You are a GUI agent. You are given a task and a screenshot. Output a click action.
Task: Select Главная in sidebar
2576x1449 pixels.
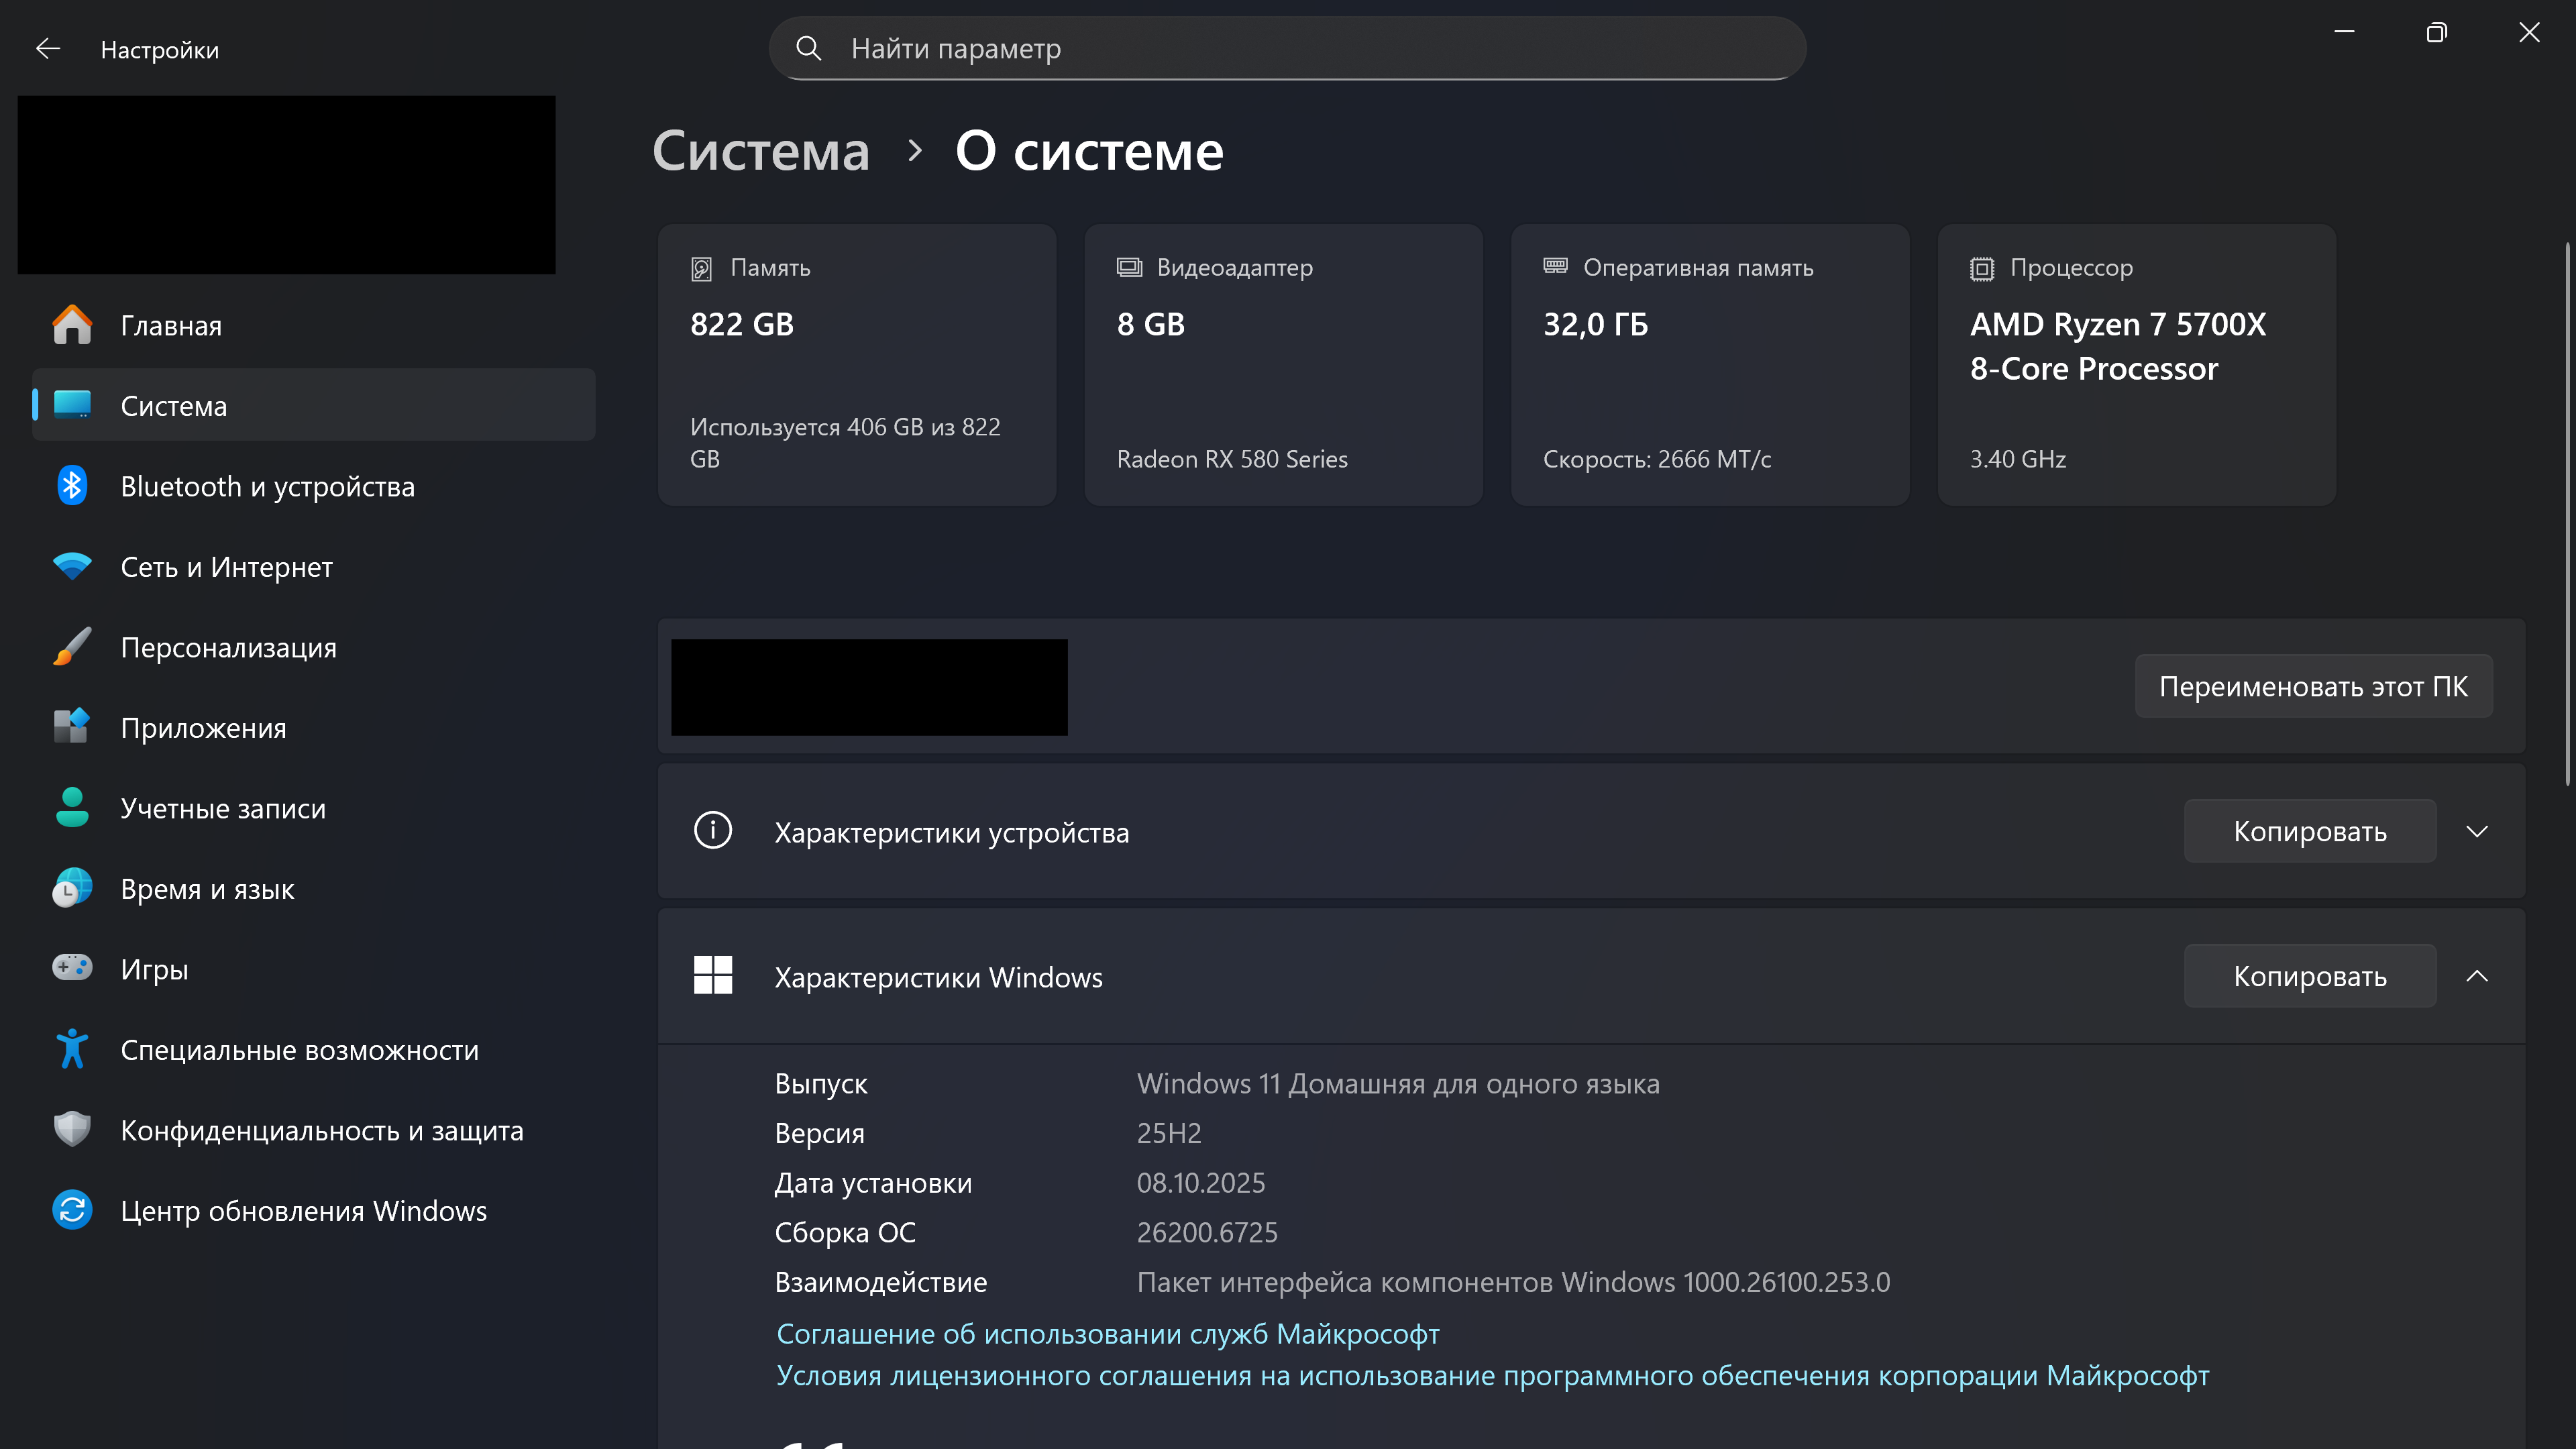click(171, 326)
